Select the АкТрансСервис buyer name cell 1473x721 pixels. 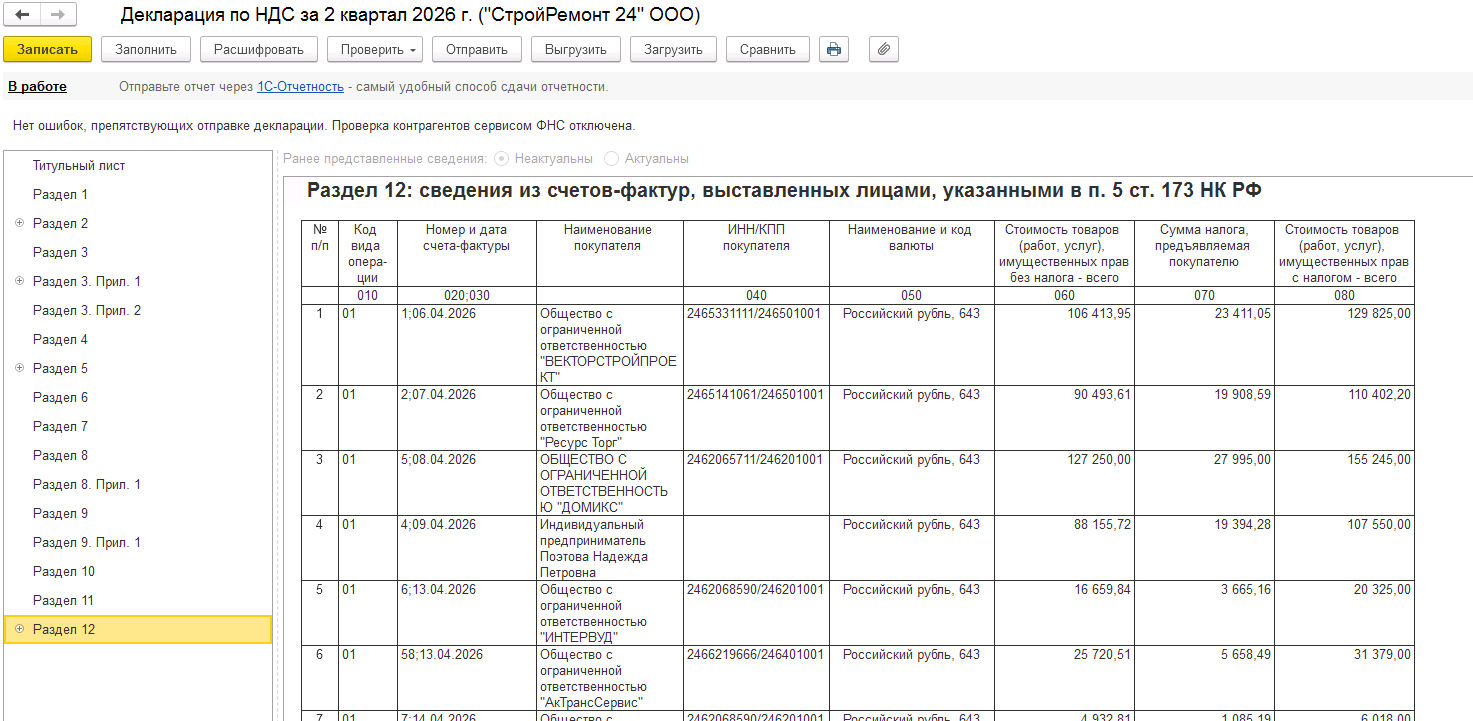(x=610, y=678)
